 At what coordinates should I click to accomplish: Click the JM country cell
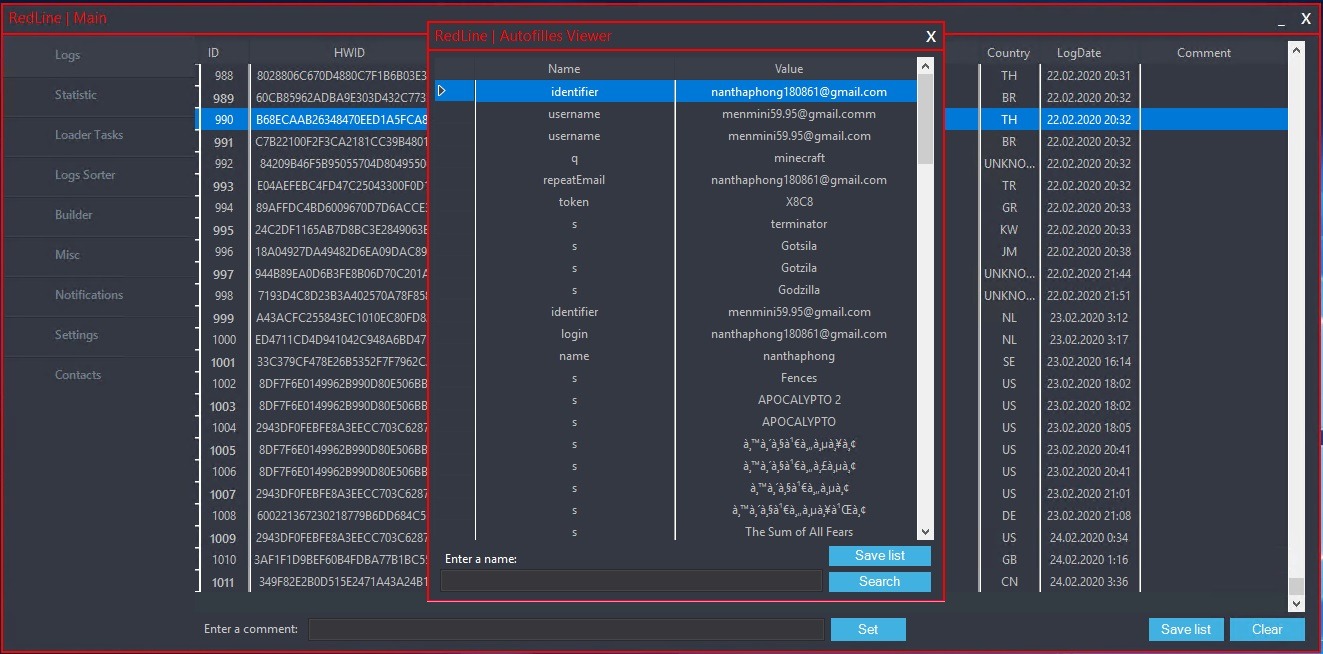pyautogui.click(x=1009, y=252)
